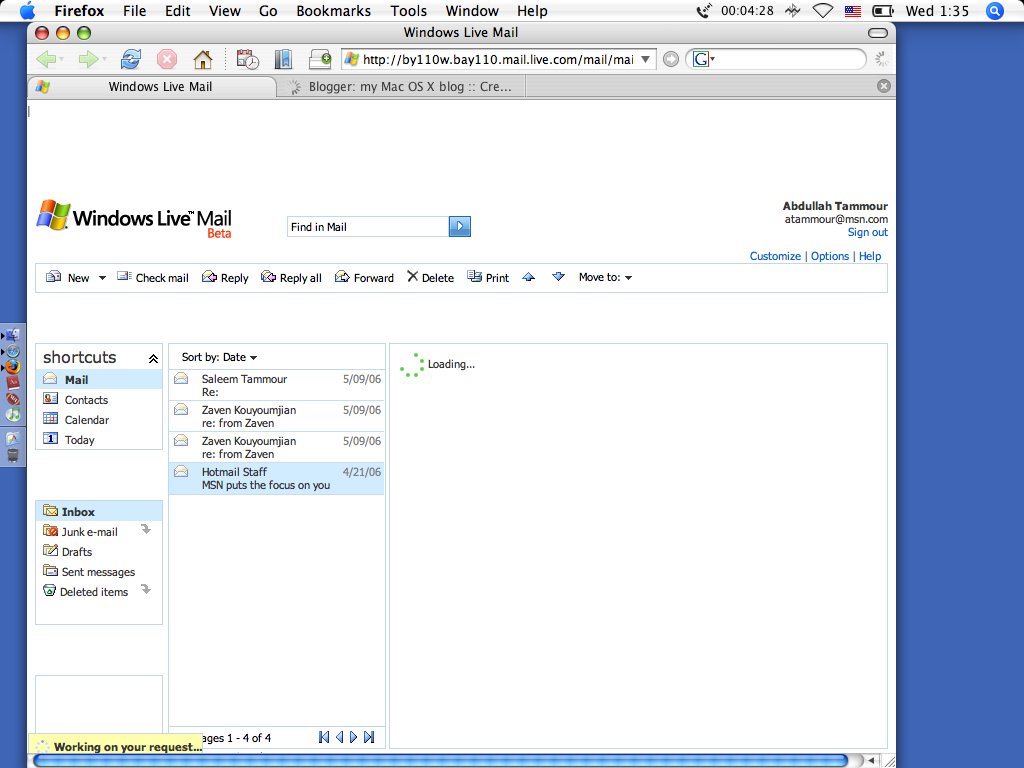The width and height of the screenshot is (1024, 768).
Task: Click the New Tab toolbar icon
Action: 320,59
